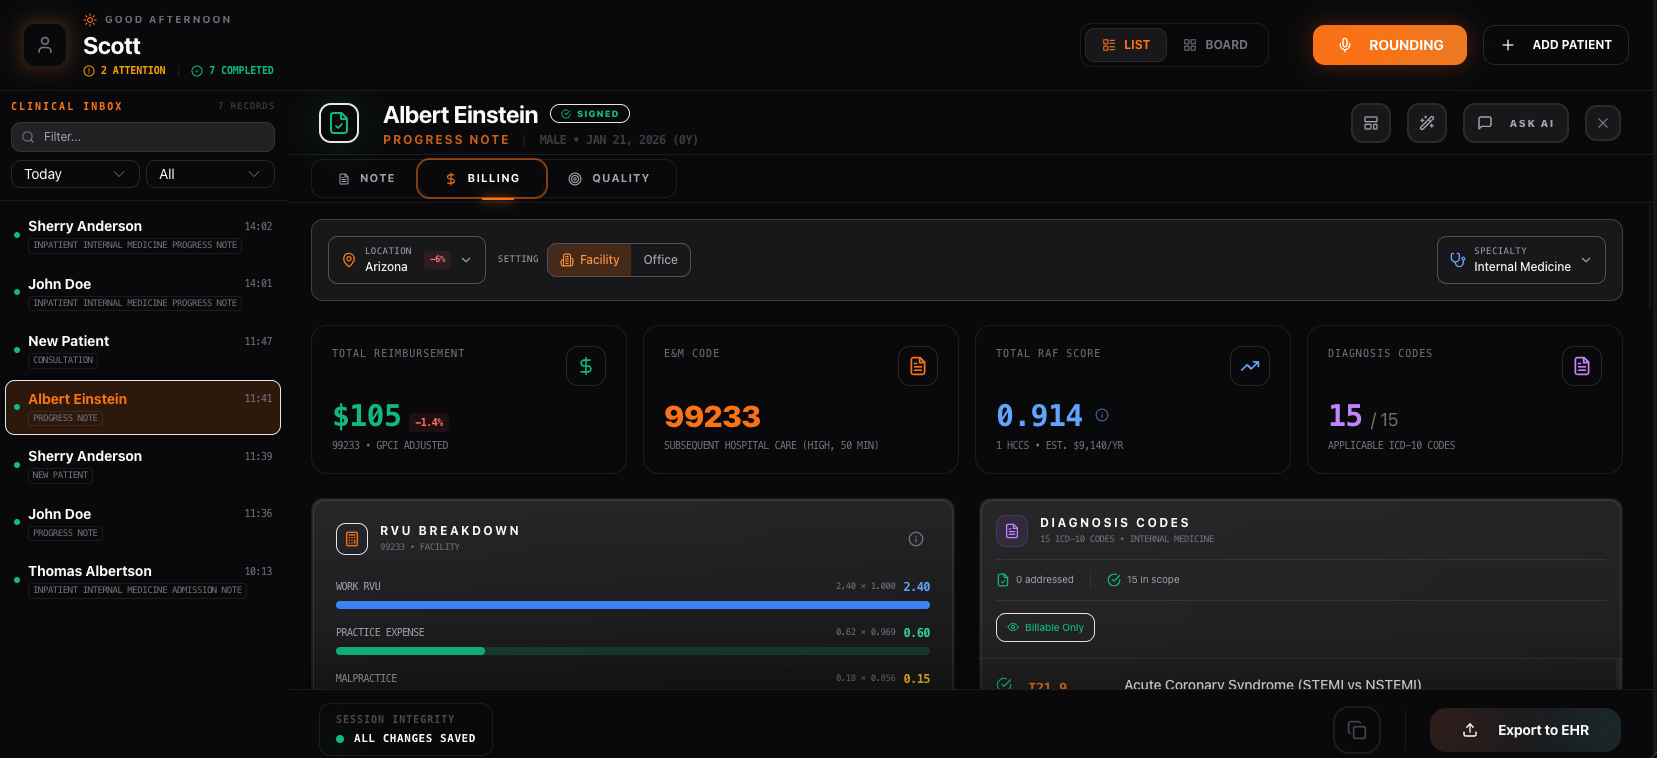Start Rounding with the orange button
This screenshot has height=758, width=1657.
click(x=1389, y=45)
